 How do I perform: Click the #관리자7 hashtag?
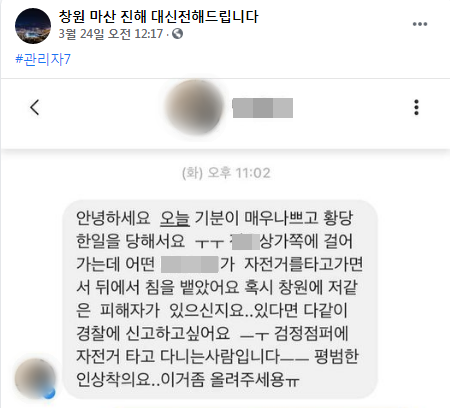pos(43,59)
